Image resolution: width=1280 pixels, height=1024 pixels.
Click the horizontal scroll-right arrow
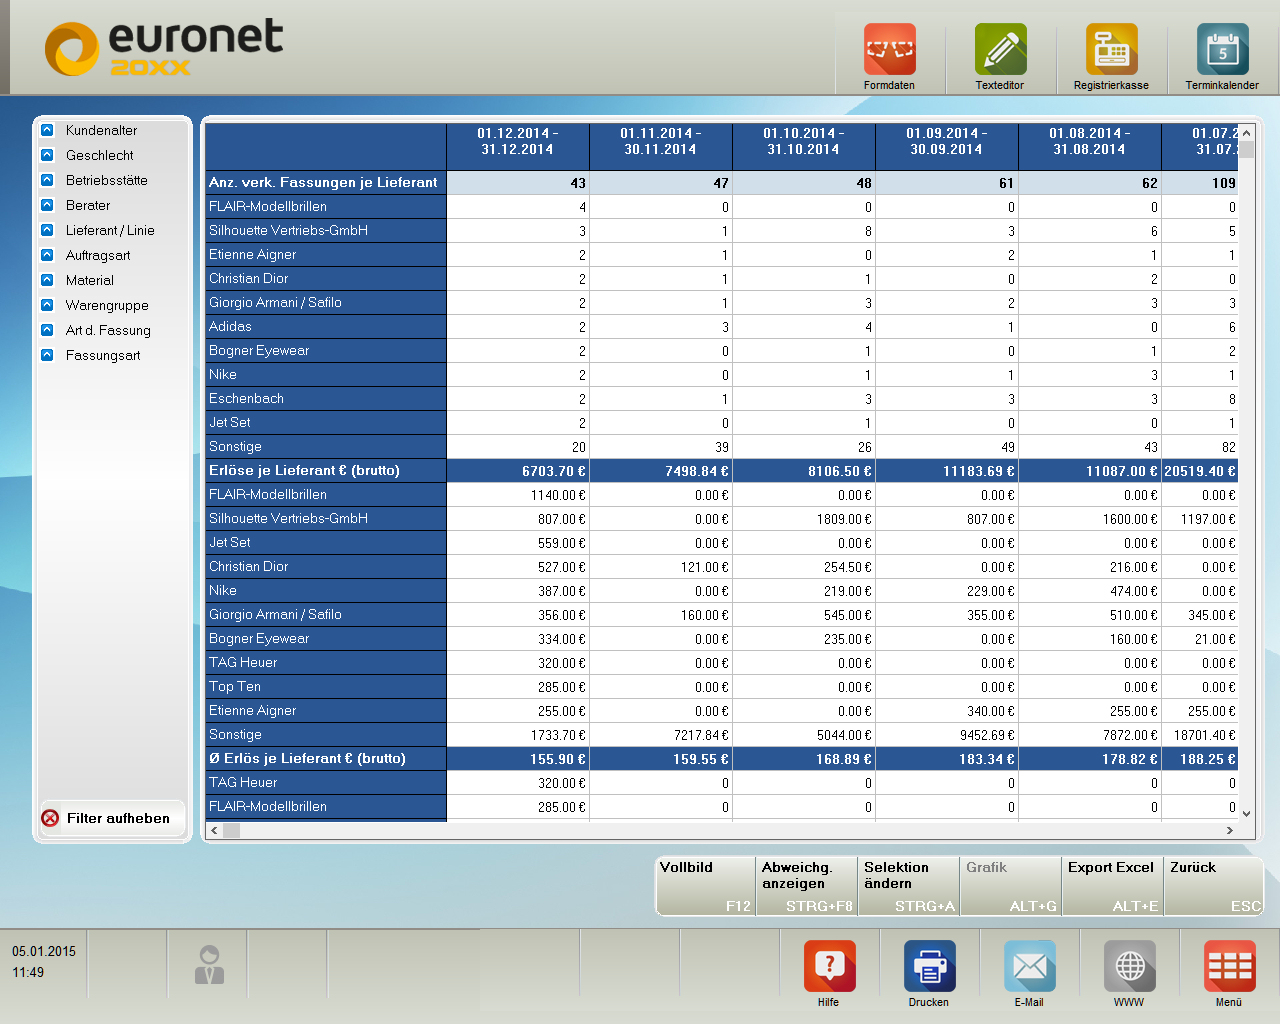point(1230,830)
